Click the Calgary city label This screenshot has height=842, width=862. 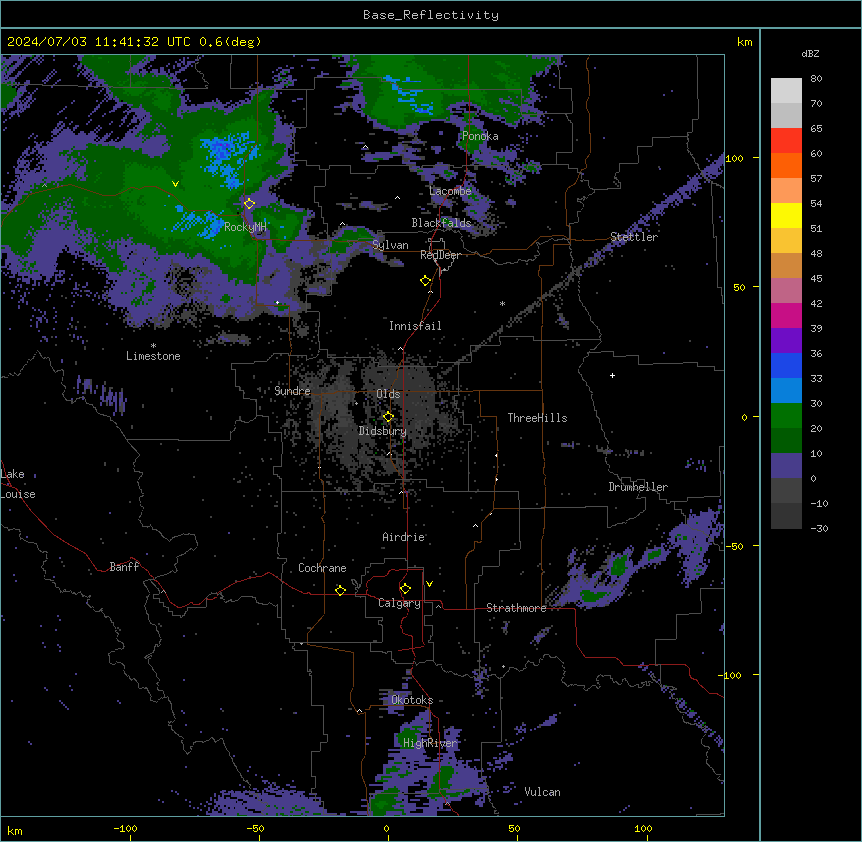[399, 603]
